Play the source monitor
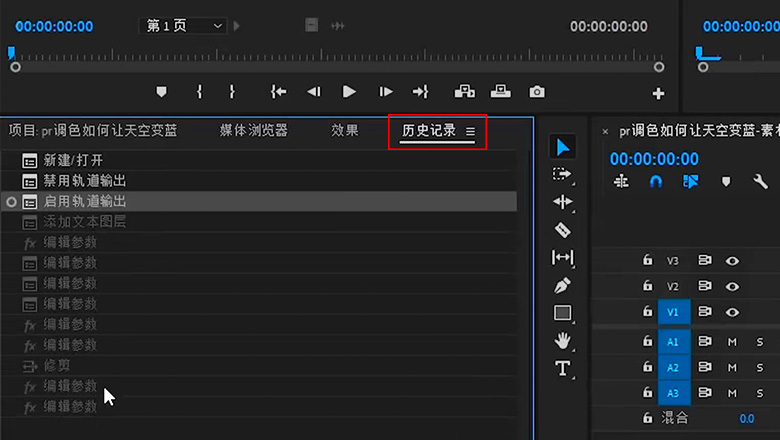 pos(349,91)
